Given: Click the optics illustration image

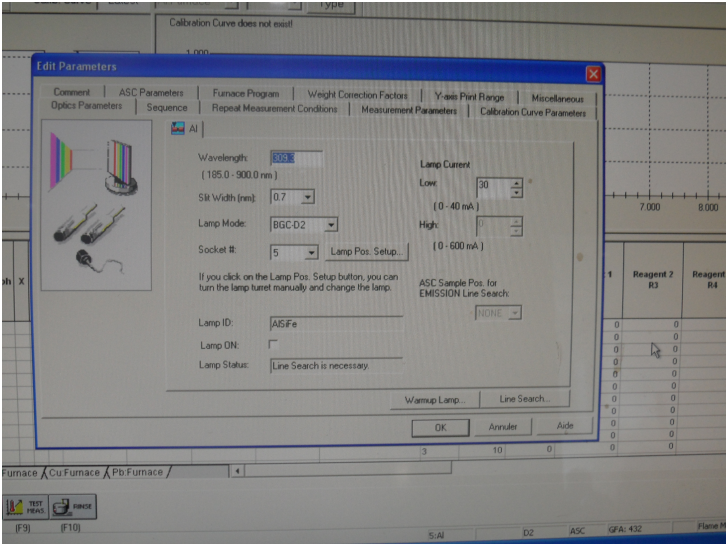Looking at the screenshot, I should coord(96,205).
